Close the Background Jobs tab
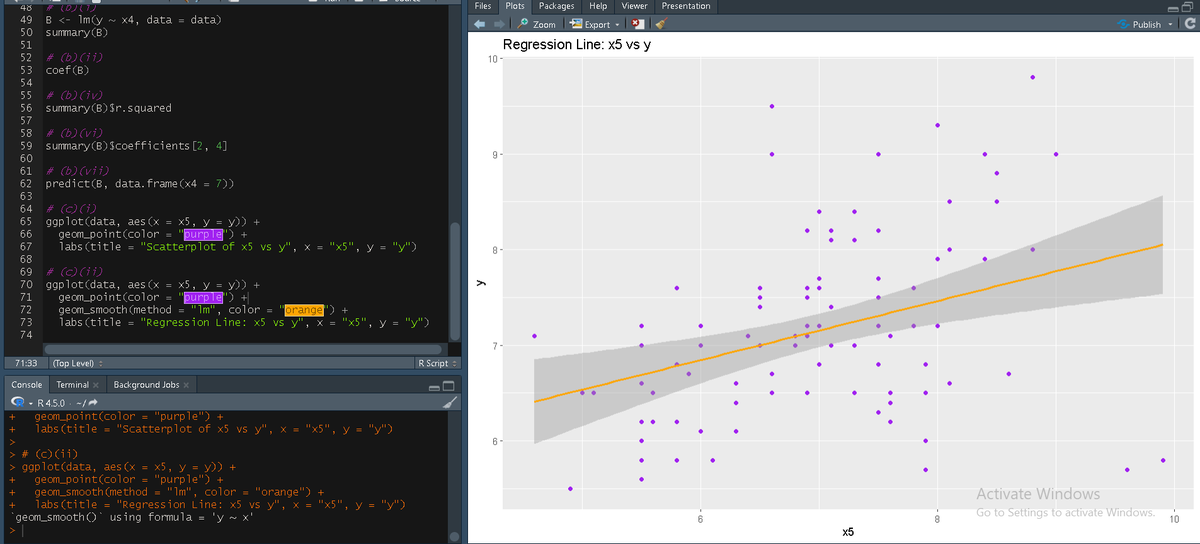1200x544 pixels. (187, 385)
